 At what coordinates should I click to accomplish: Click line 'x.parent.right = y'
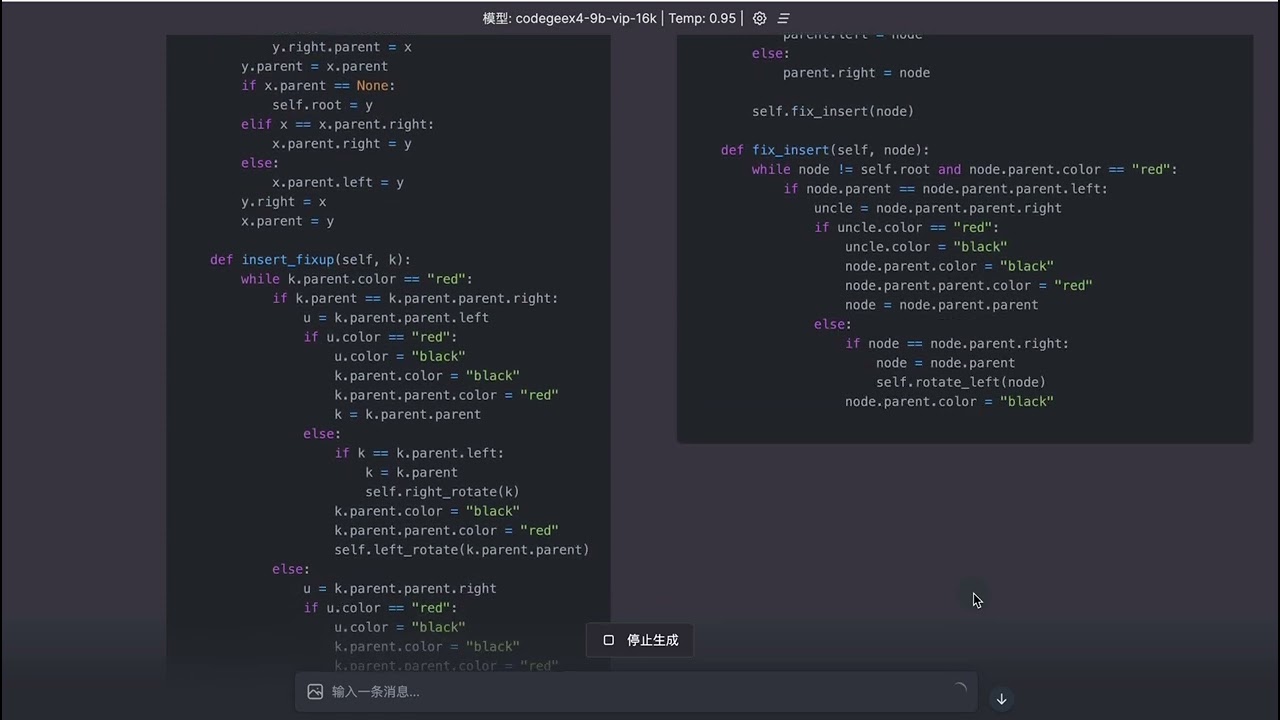[342, 144]
